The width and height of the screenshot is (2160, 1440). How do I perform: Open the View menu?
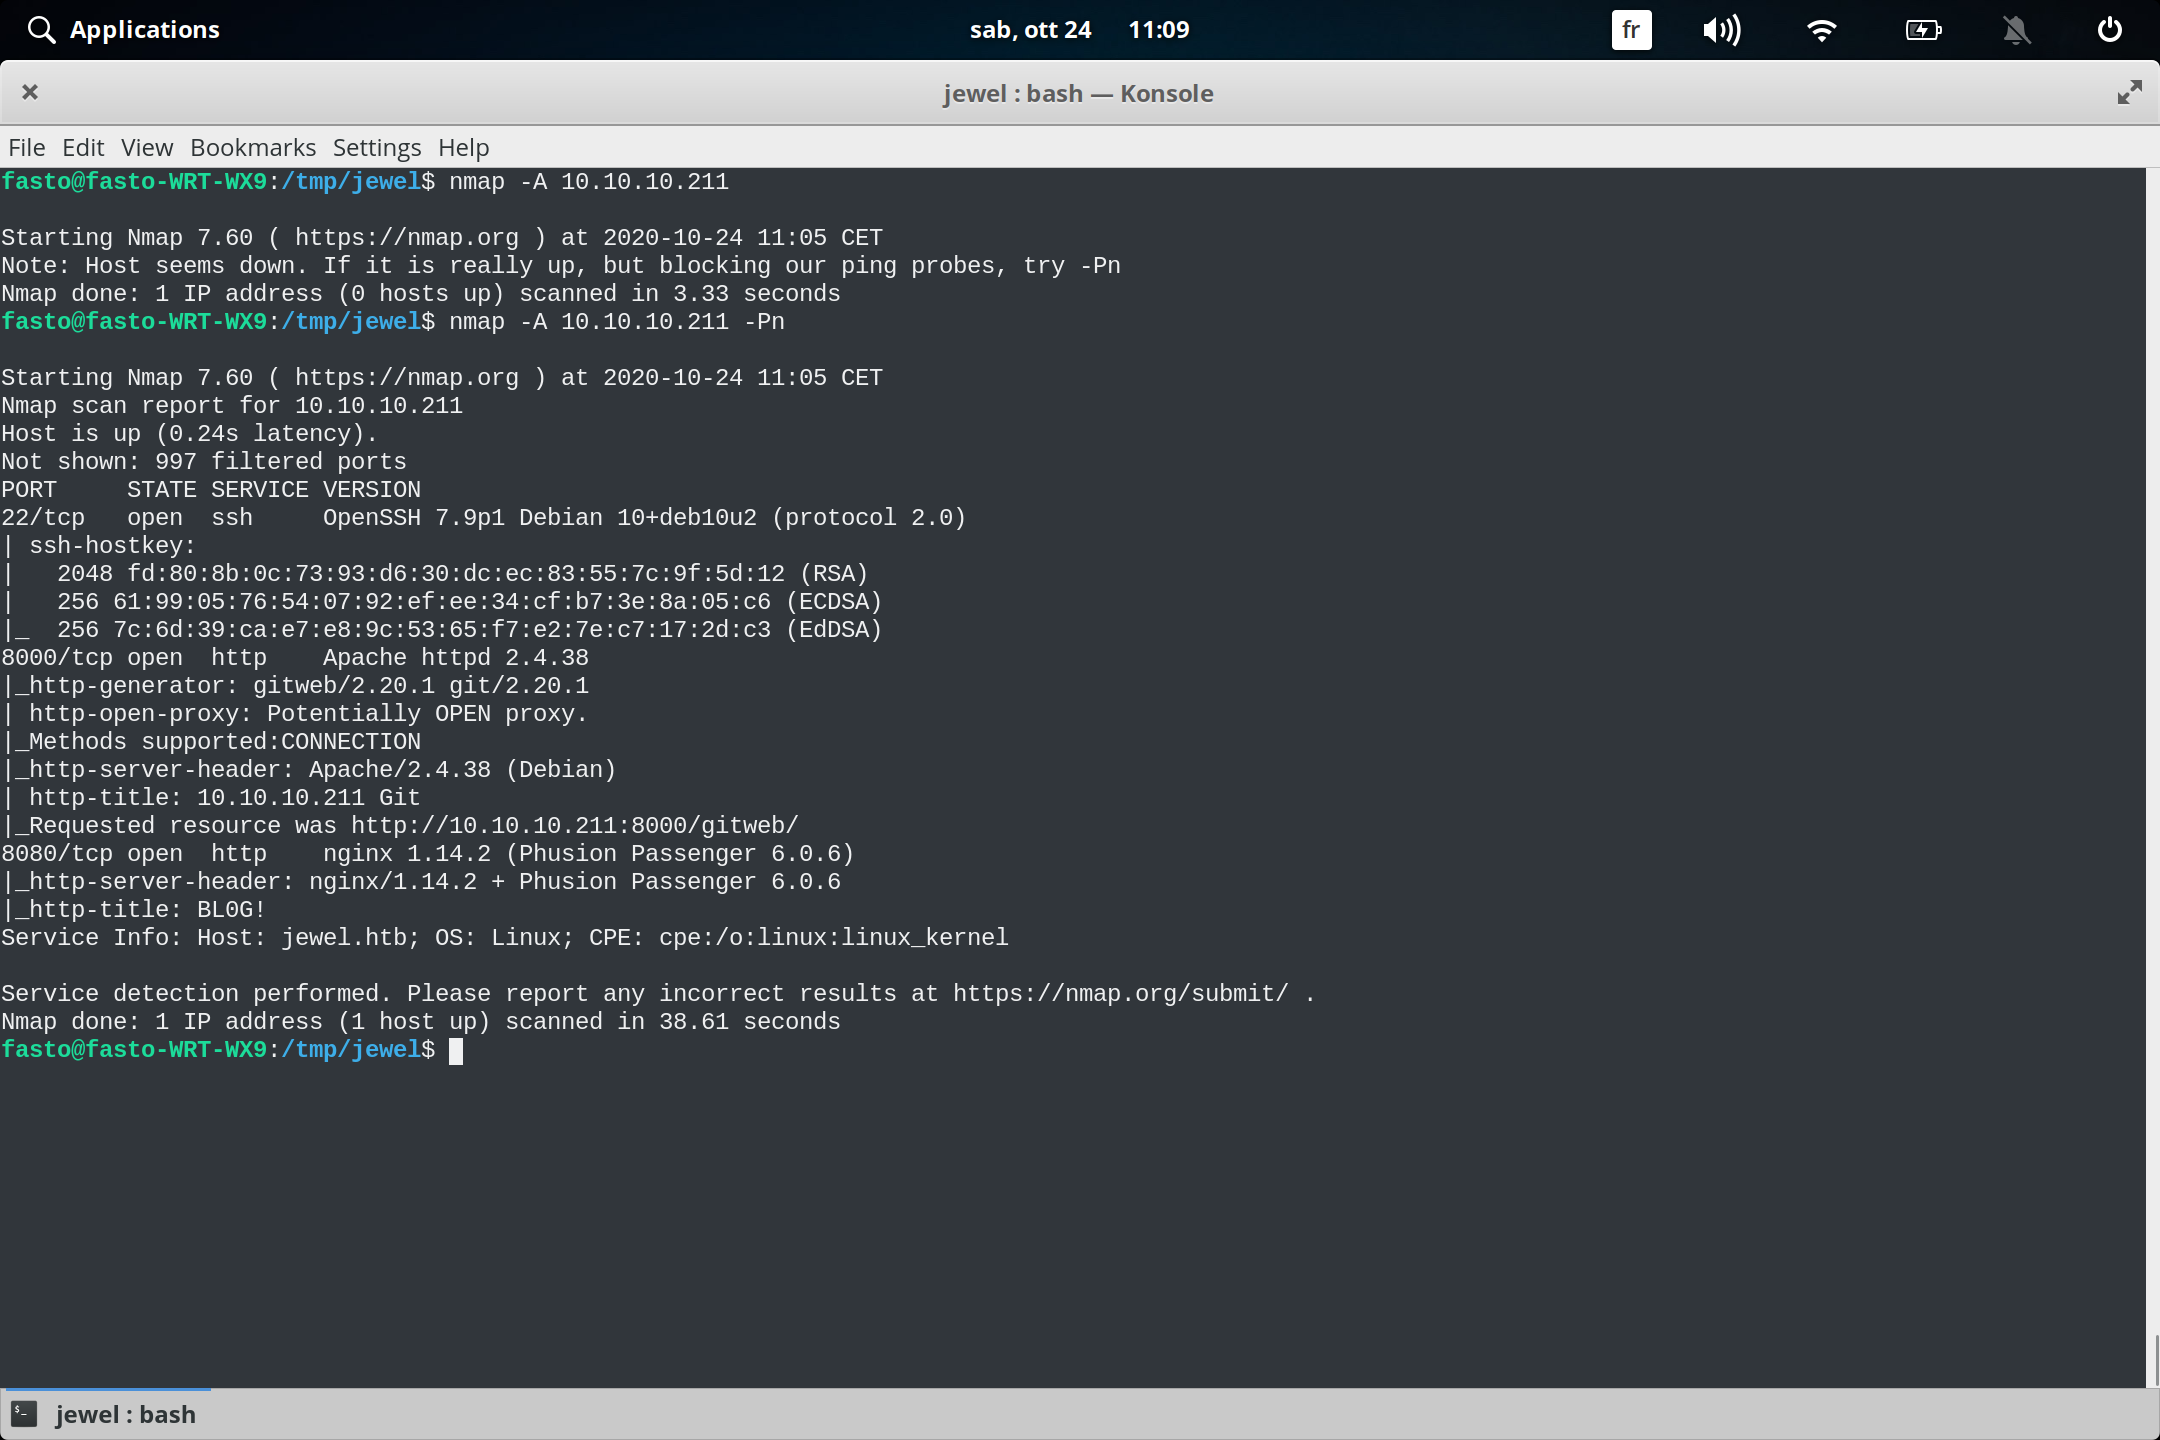[146, 147]
